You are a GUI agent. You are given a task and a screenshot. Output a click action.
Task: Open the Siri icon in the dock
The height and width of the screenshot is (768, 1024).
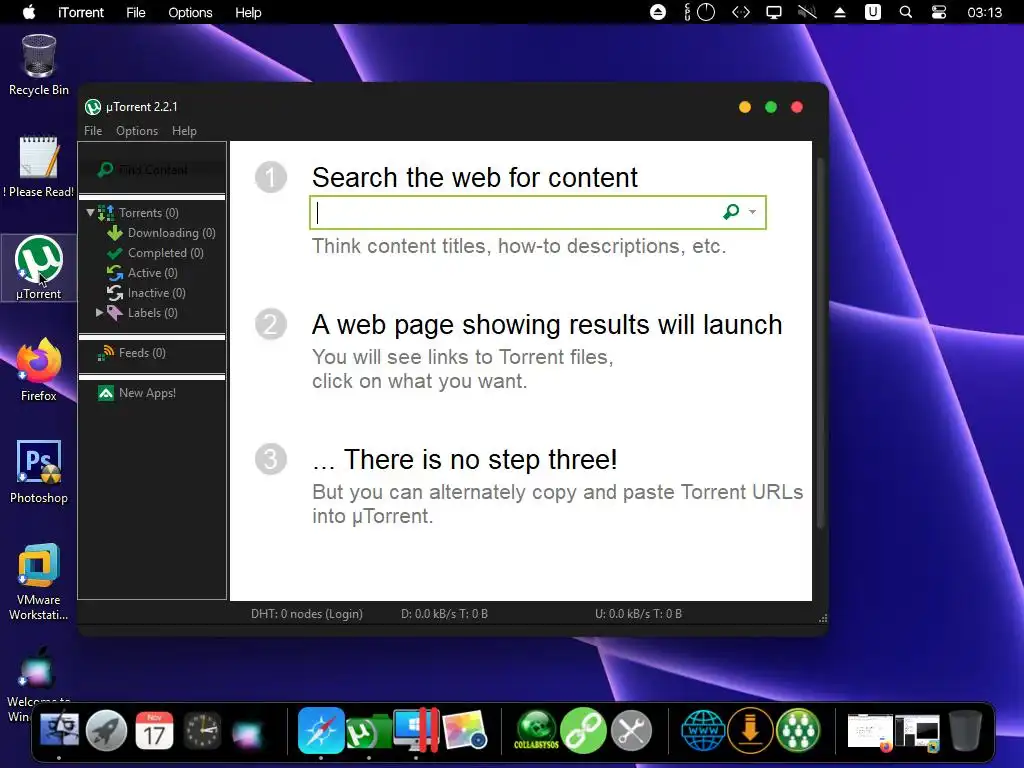pyautogui.click(x=249, y=733)
